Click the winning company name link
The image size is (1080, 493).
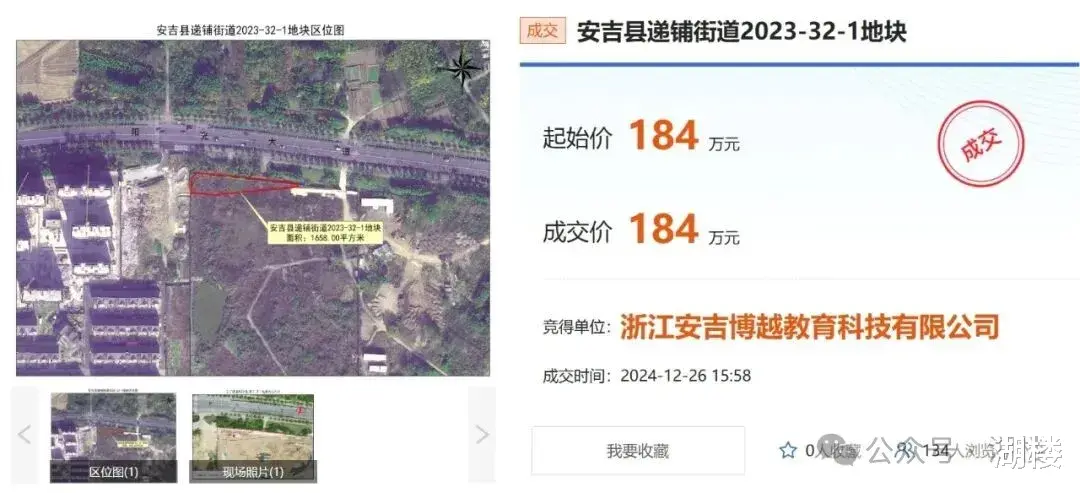coord(809,326)
